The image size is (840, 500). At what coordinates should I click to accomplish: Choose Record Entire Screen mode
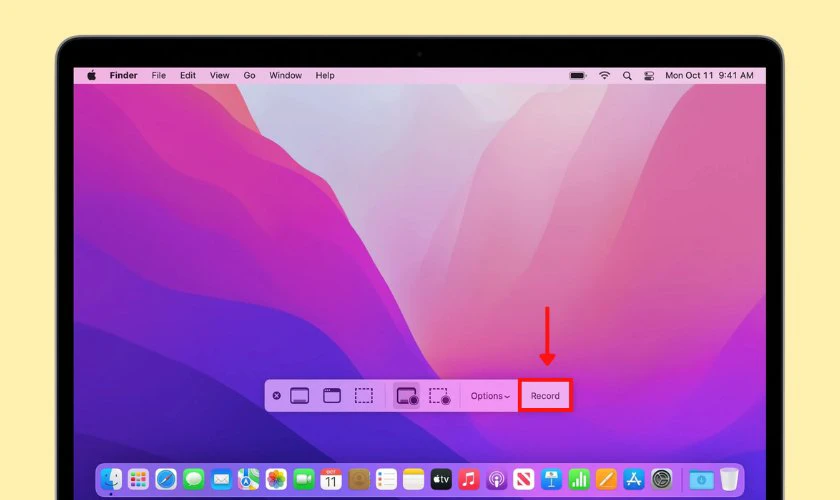407,396
